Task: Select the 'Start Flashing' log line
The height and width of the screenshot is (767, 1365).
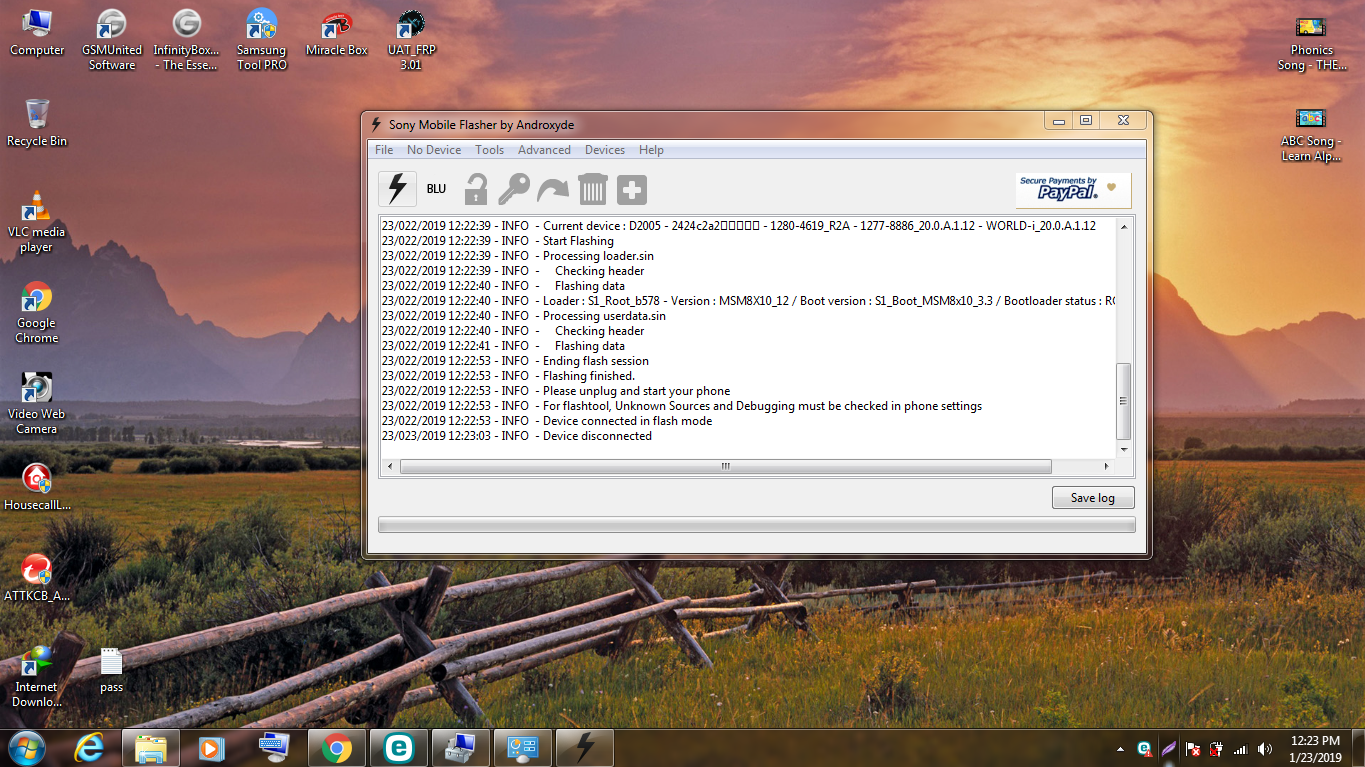Action: click(498, 241)
